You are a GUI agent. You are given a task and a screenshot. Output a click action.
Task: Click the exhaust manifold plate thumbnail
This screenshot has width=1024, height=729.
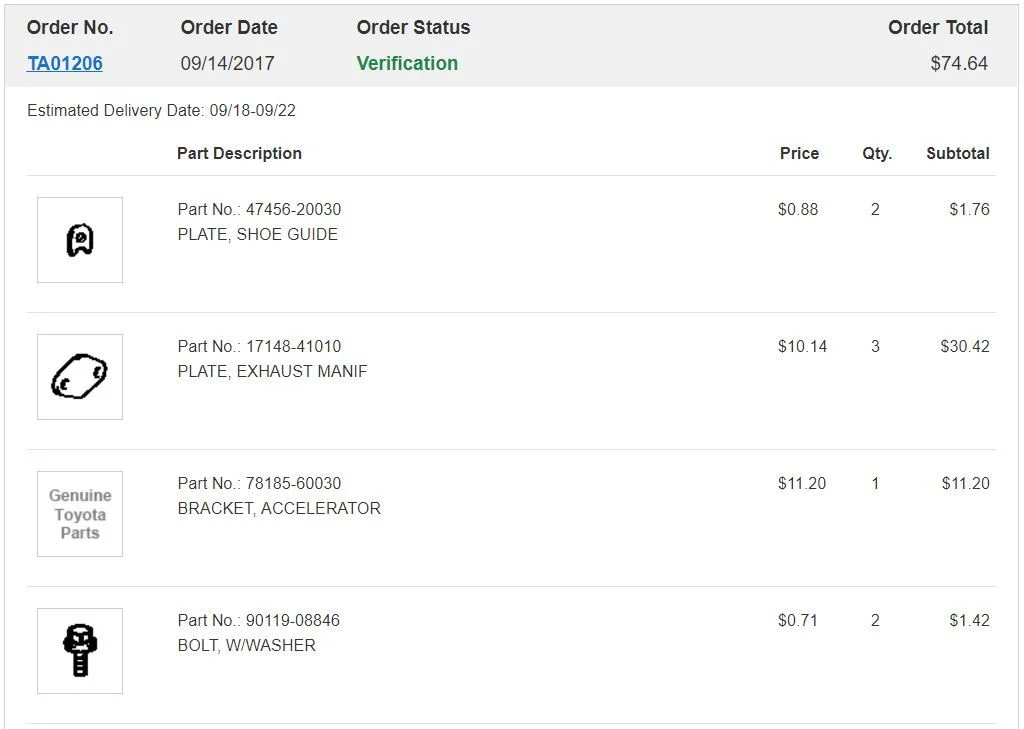(80, 377)
